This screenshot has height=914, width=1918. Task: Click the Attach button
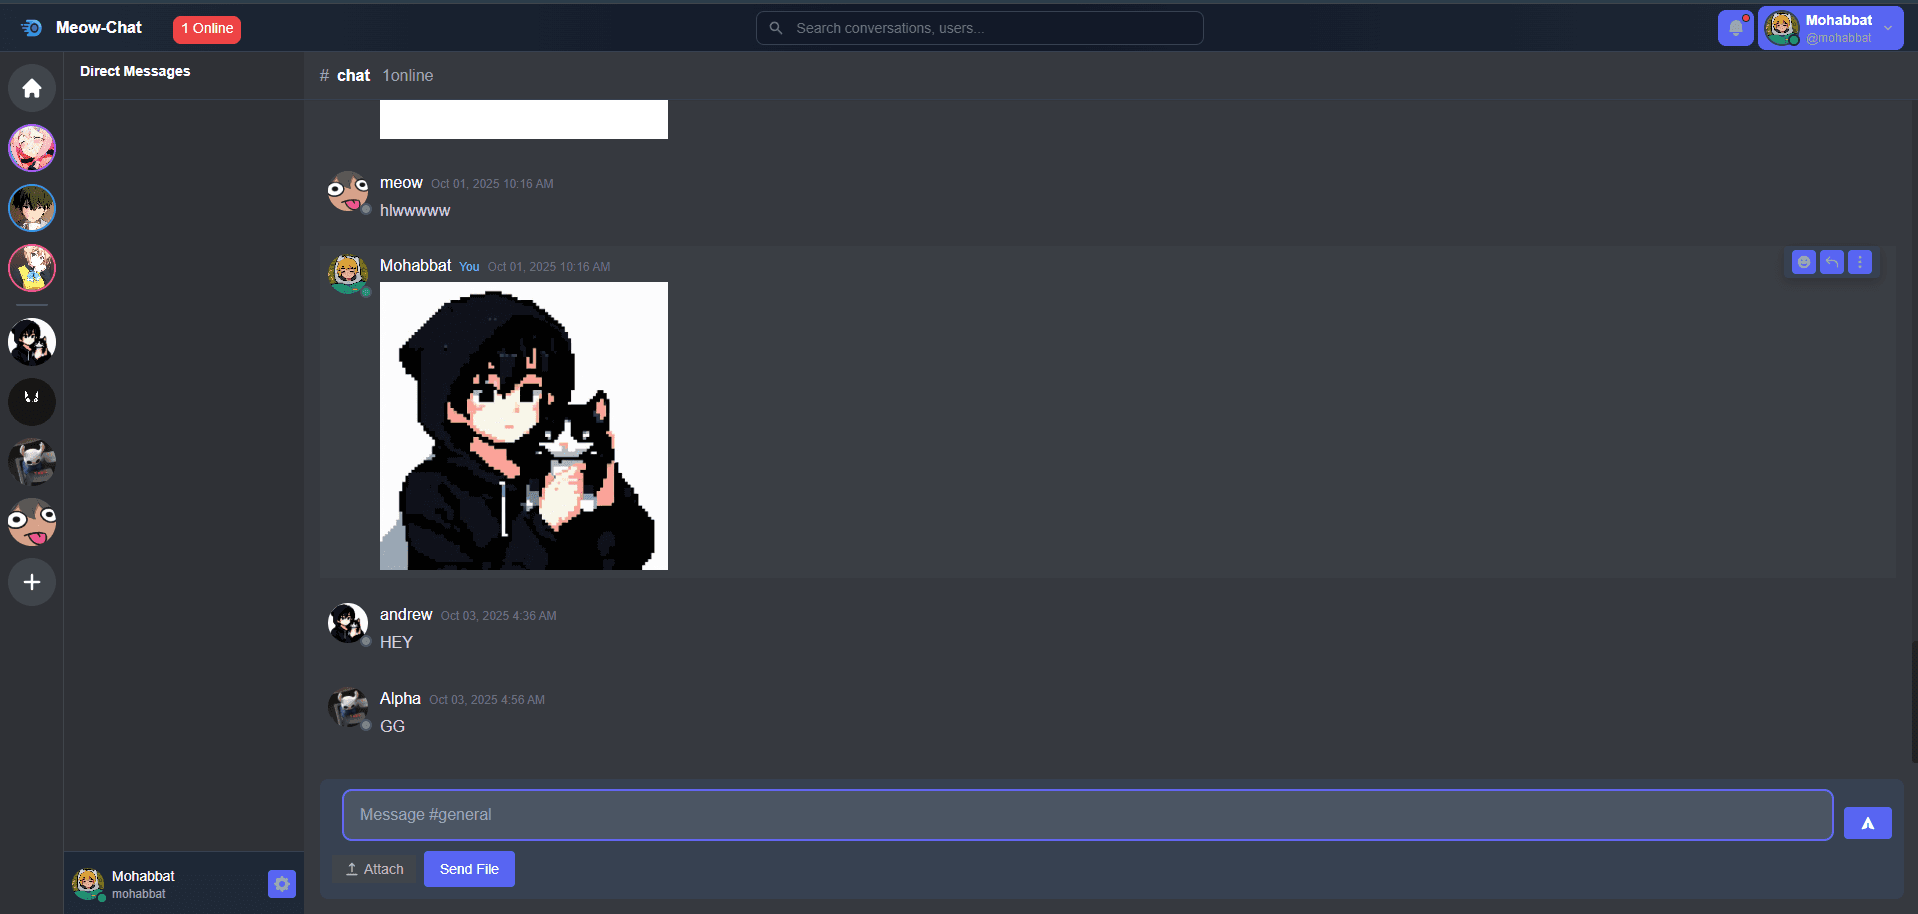coord(374,869)
